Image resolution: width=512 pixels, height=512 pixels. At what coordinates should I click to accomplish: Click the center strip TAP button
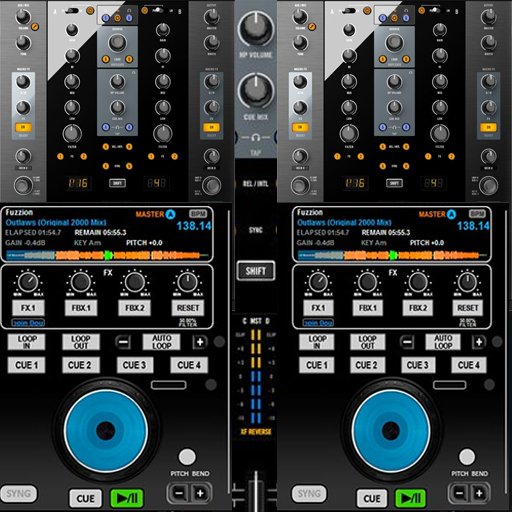(x=256, y=153)
